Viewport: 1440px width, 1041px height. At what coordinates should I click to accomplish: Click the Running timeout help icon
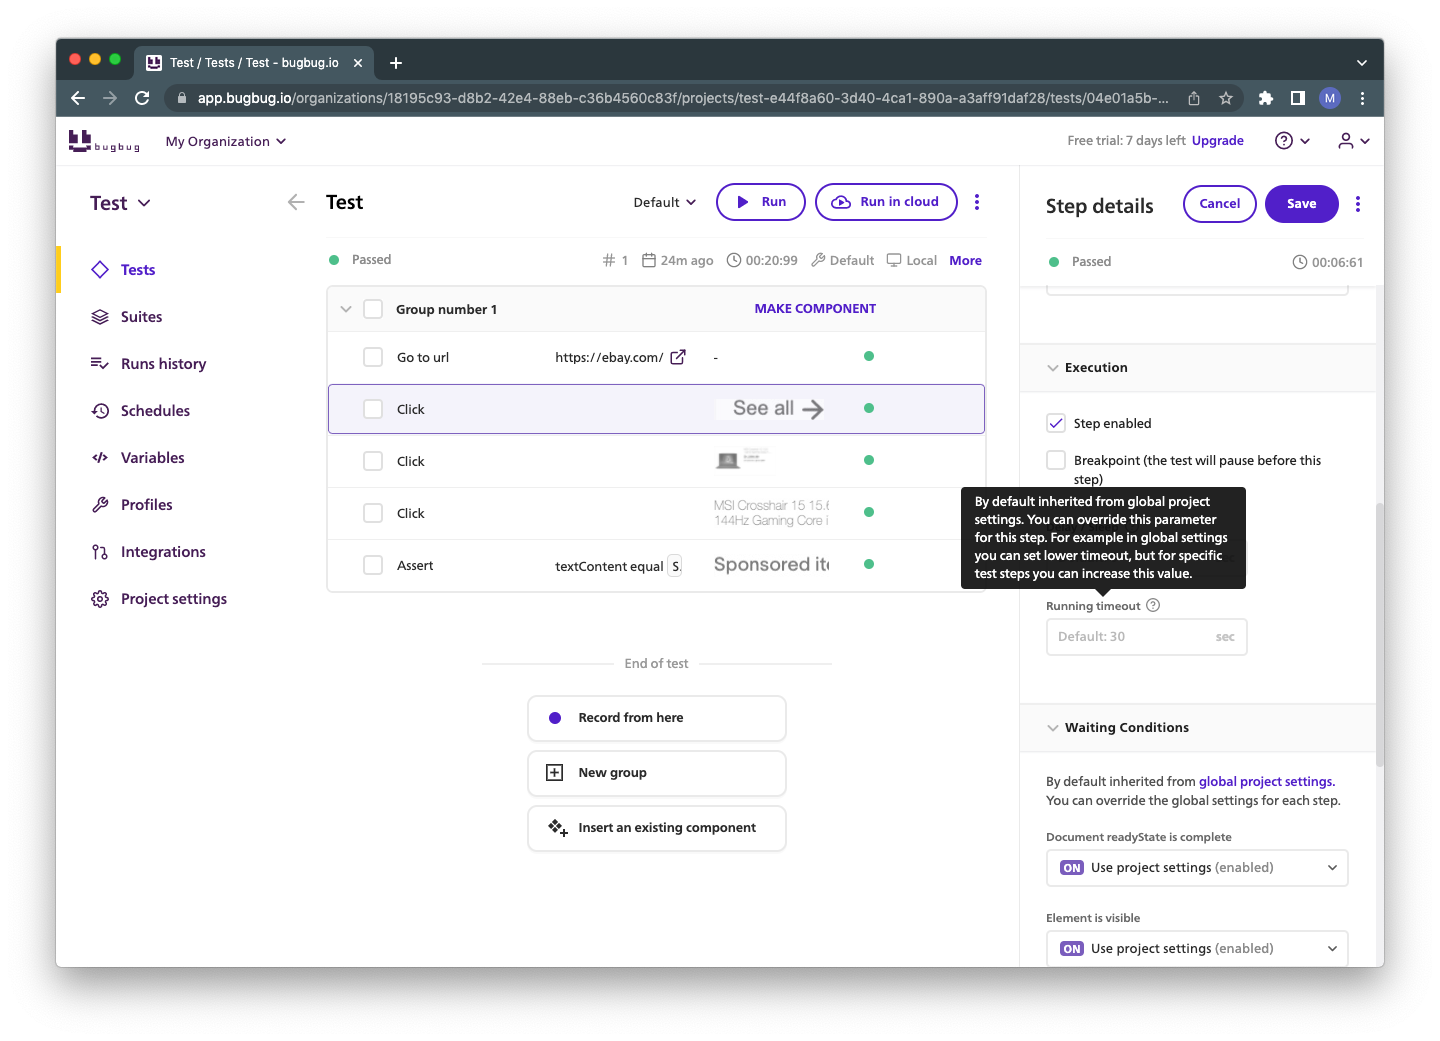tap(1153, 605)
